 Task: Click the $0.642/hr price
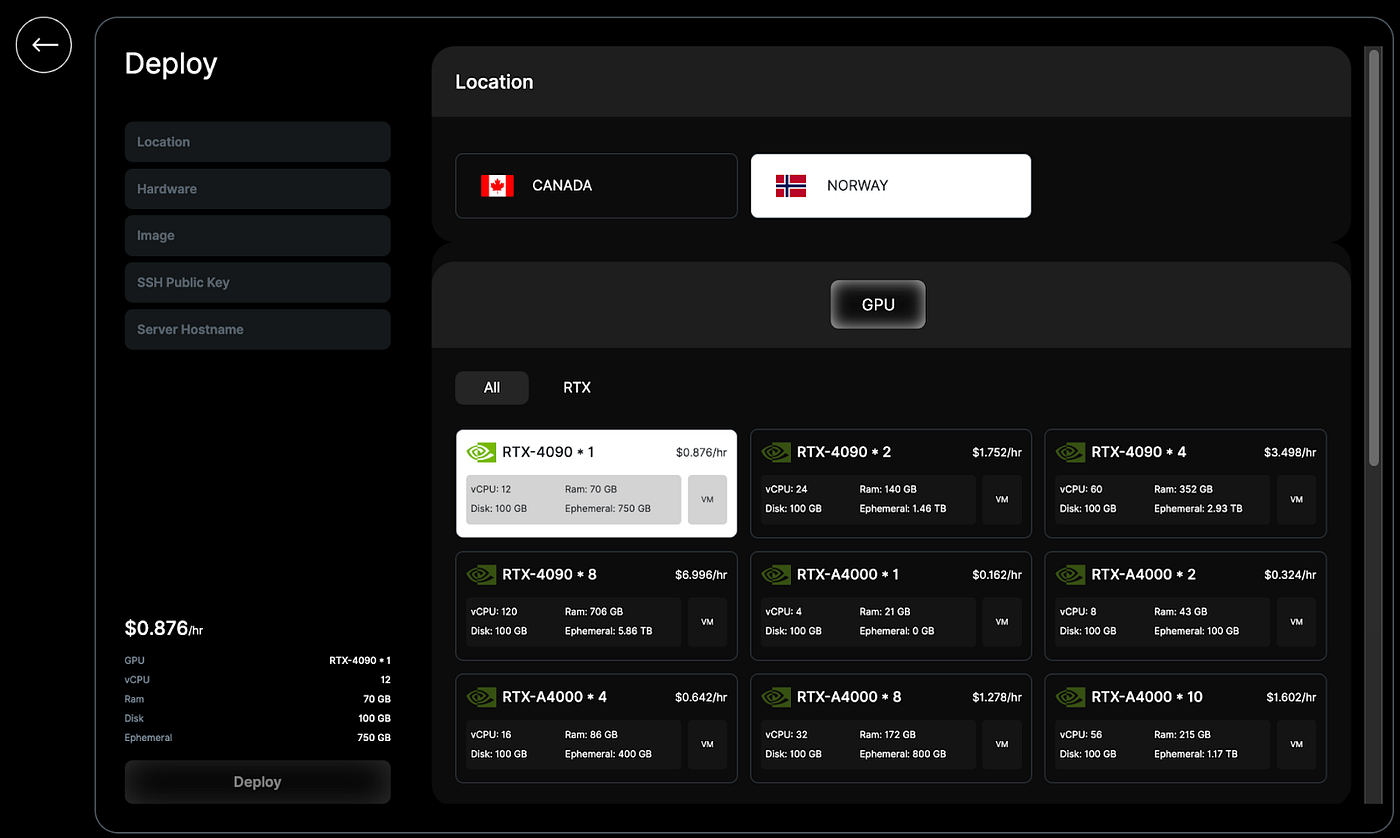pos(701,697)
